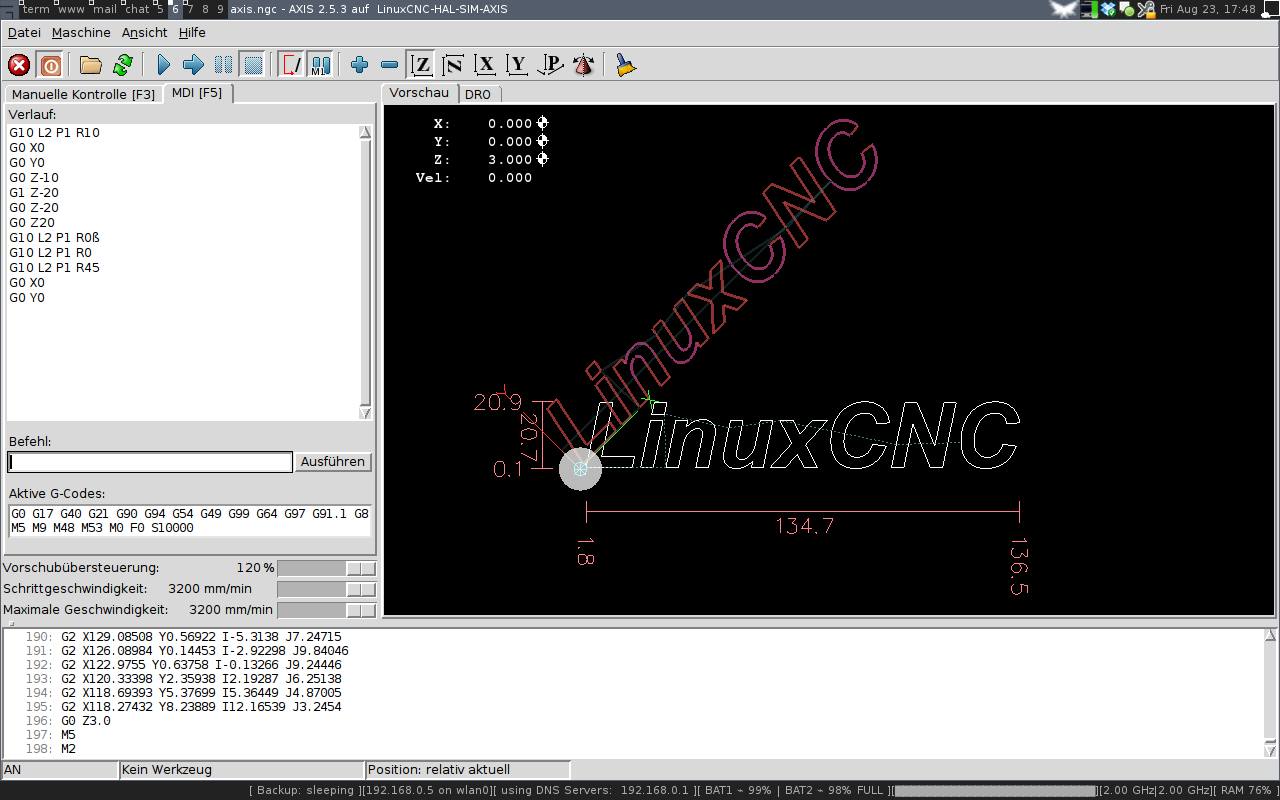1280x800 pixels.
Task: Select history entry G0 Z20
Action: 32,222
